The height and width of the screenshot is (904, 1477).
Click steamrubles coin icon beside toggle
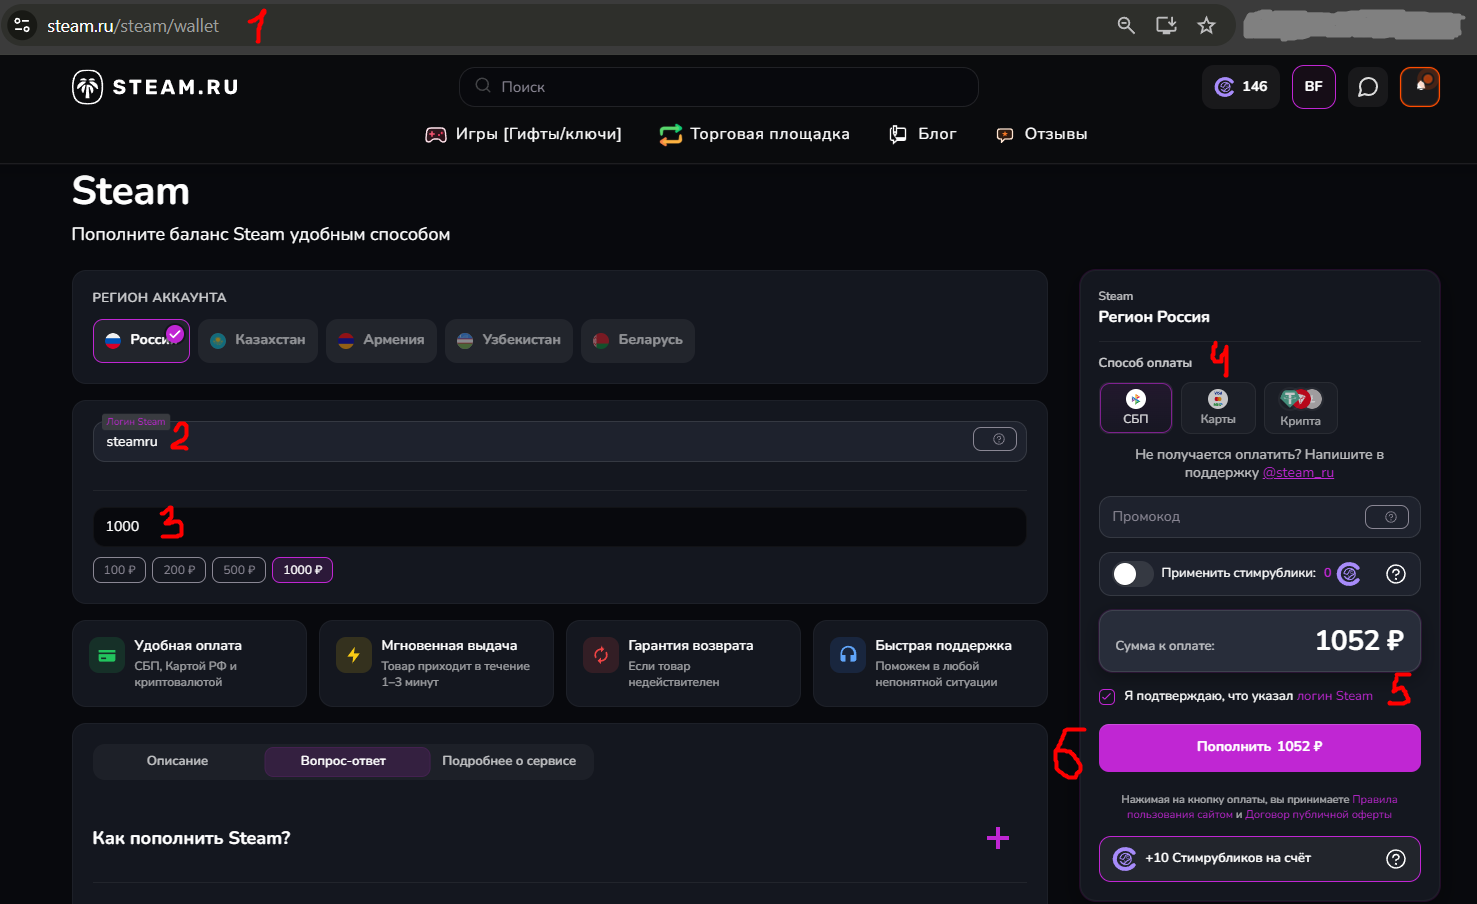pos(1349,574)
